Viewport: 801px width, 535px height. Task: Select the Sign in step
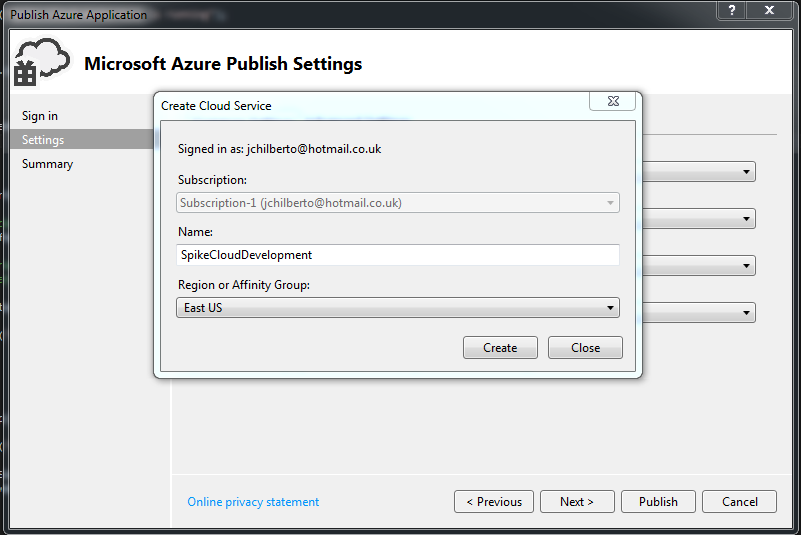[x=40, y=116]
